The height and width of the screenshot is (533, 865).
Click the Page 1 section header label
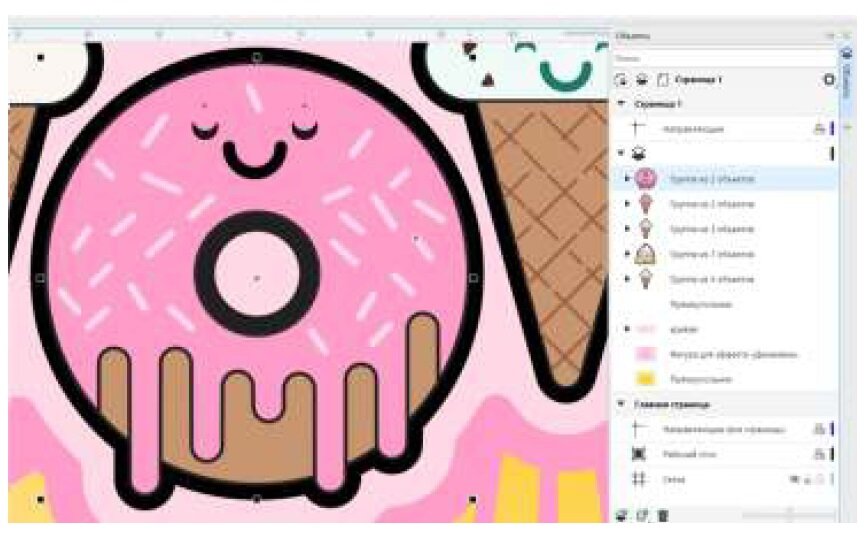click(658, 104)
